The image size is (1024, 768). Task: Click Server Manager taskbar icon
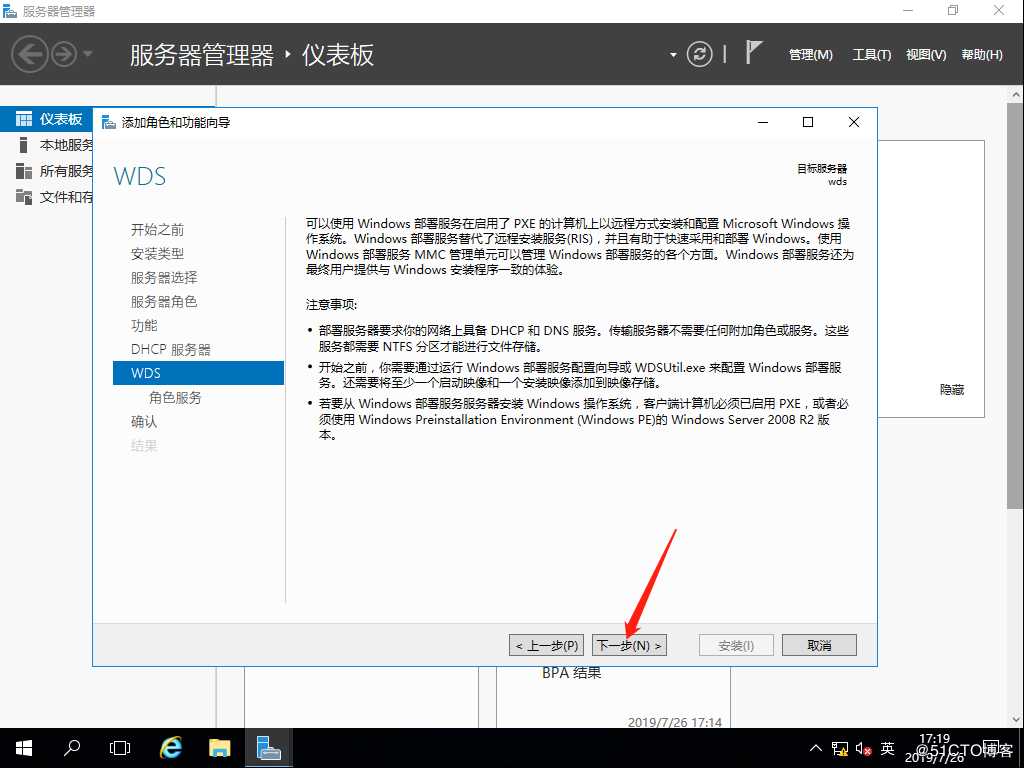pyautogui.click(x=268, y=748)
